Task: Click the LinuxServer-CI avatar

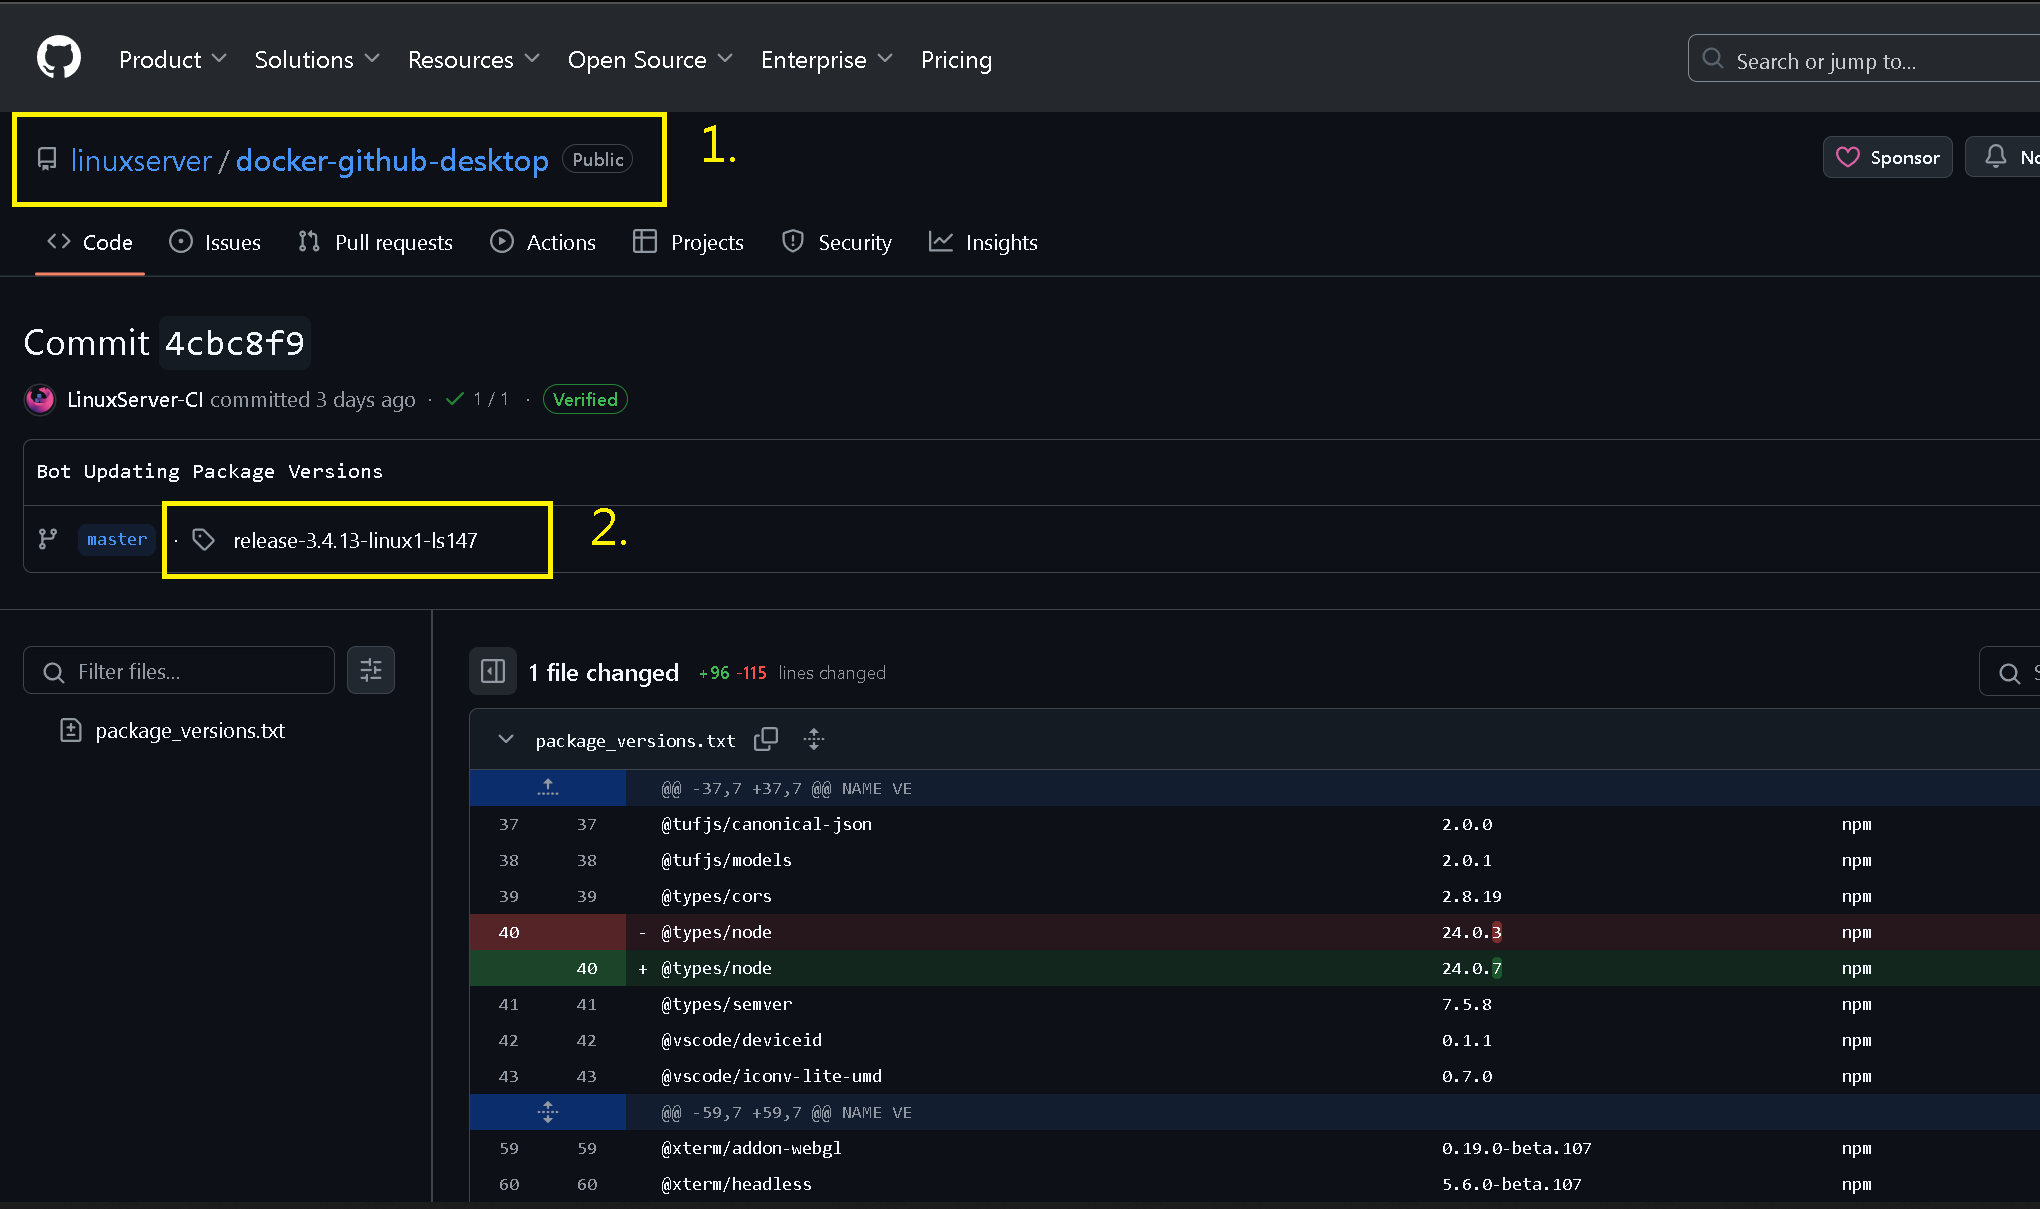Action: pos(39,399)
